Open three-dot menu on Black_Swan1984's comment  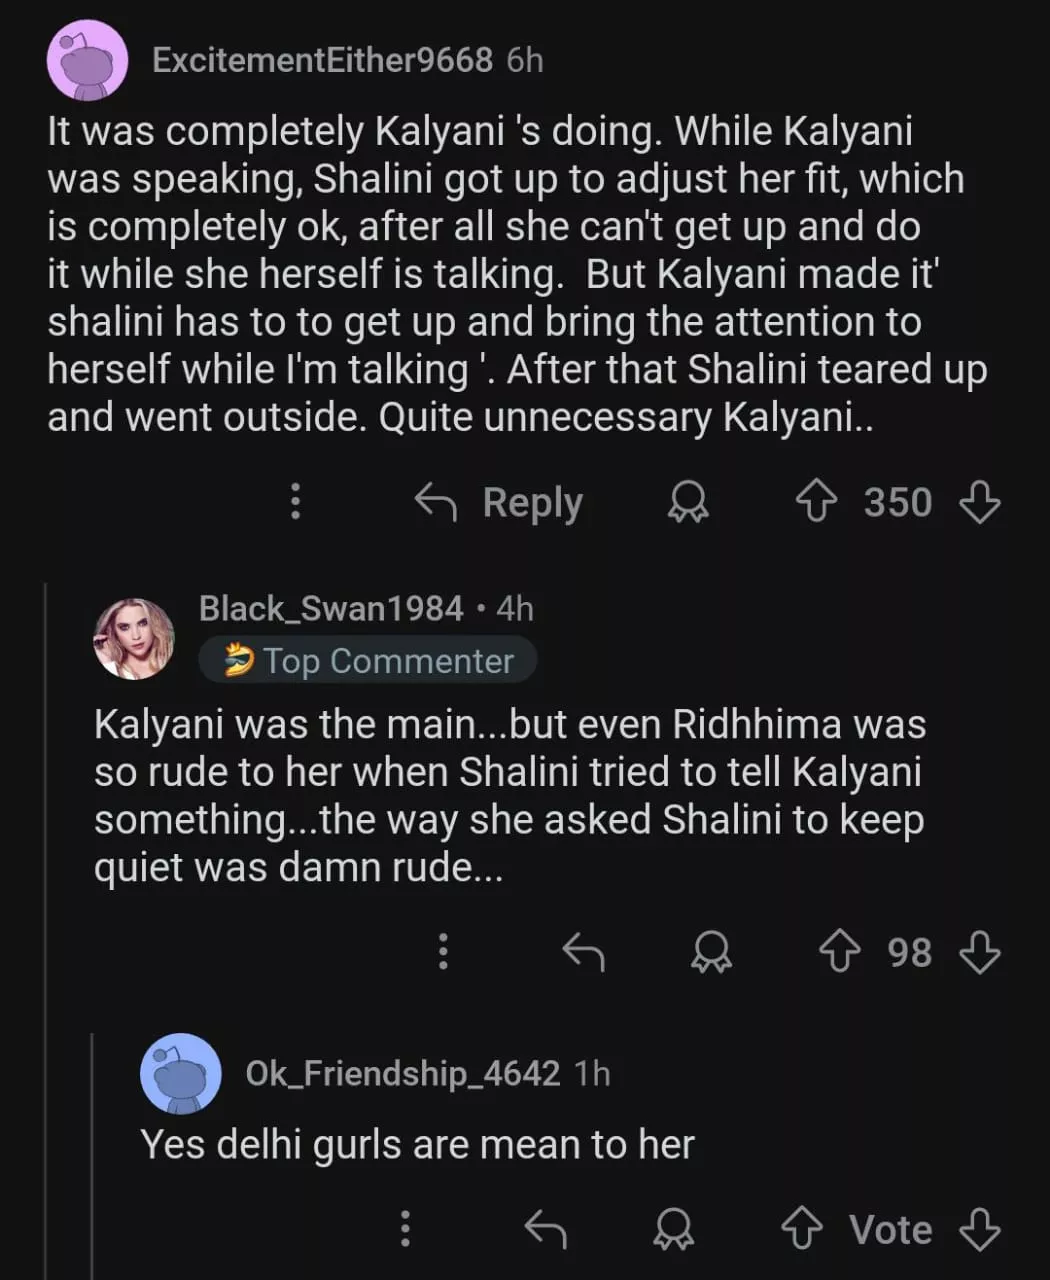pyautogui.click(x=443, y=952)
